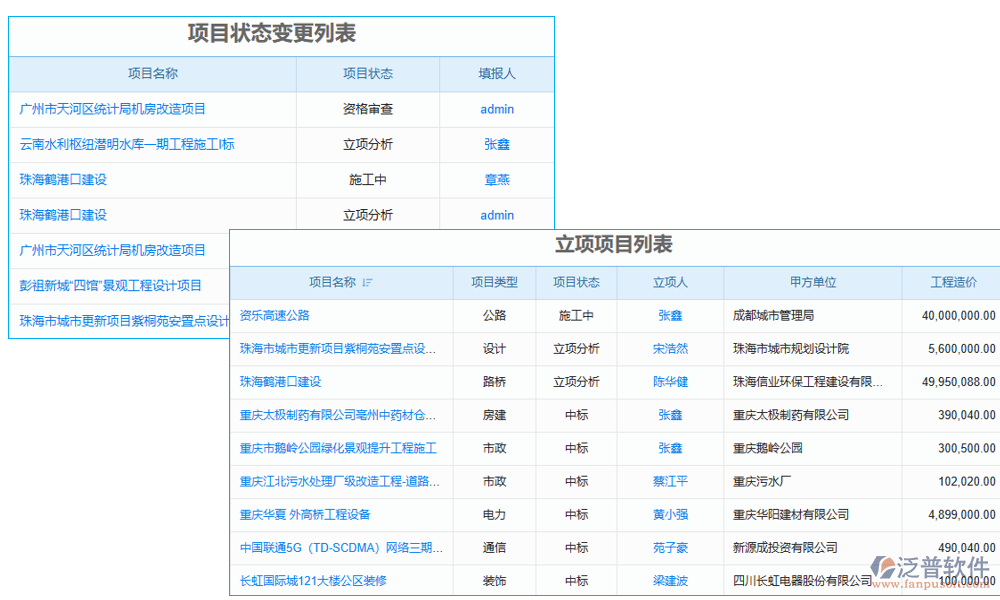This screenshot has height=600, width=1000.
Task: Sort by the 工程造价 column header
Action: point(950,282)
